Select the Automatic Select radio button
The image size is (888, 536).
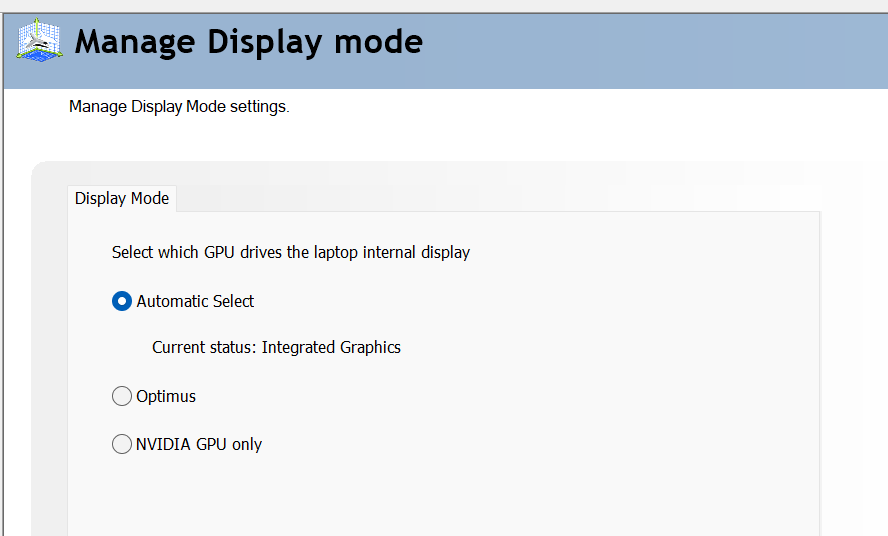122,301
